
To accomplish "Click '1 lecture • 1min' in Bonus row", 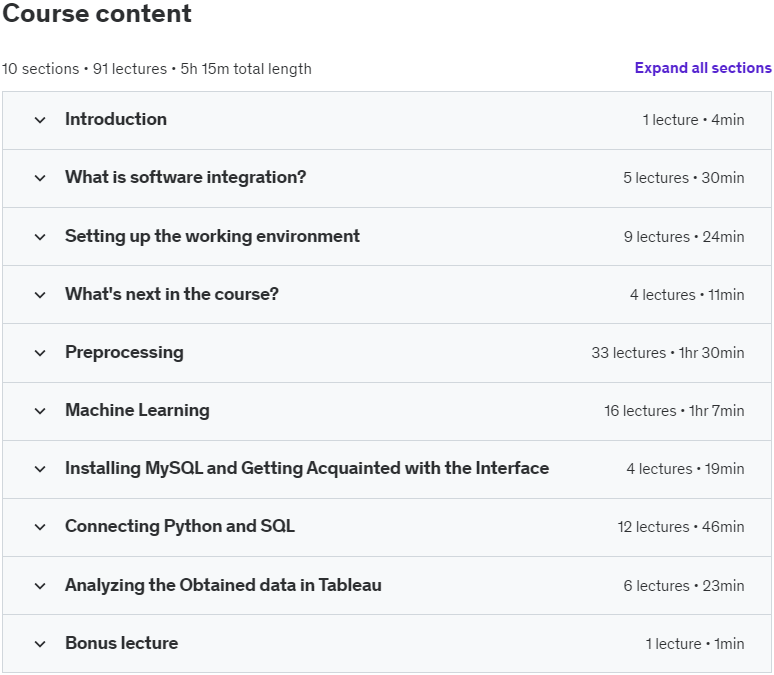I will coord(695,644).
